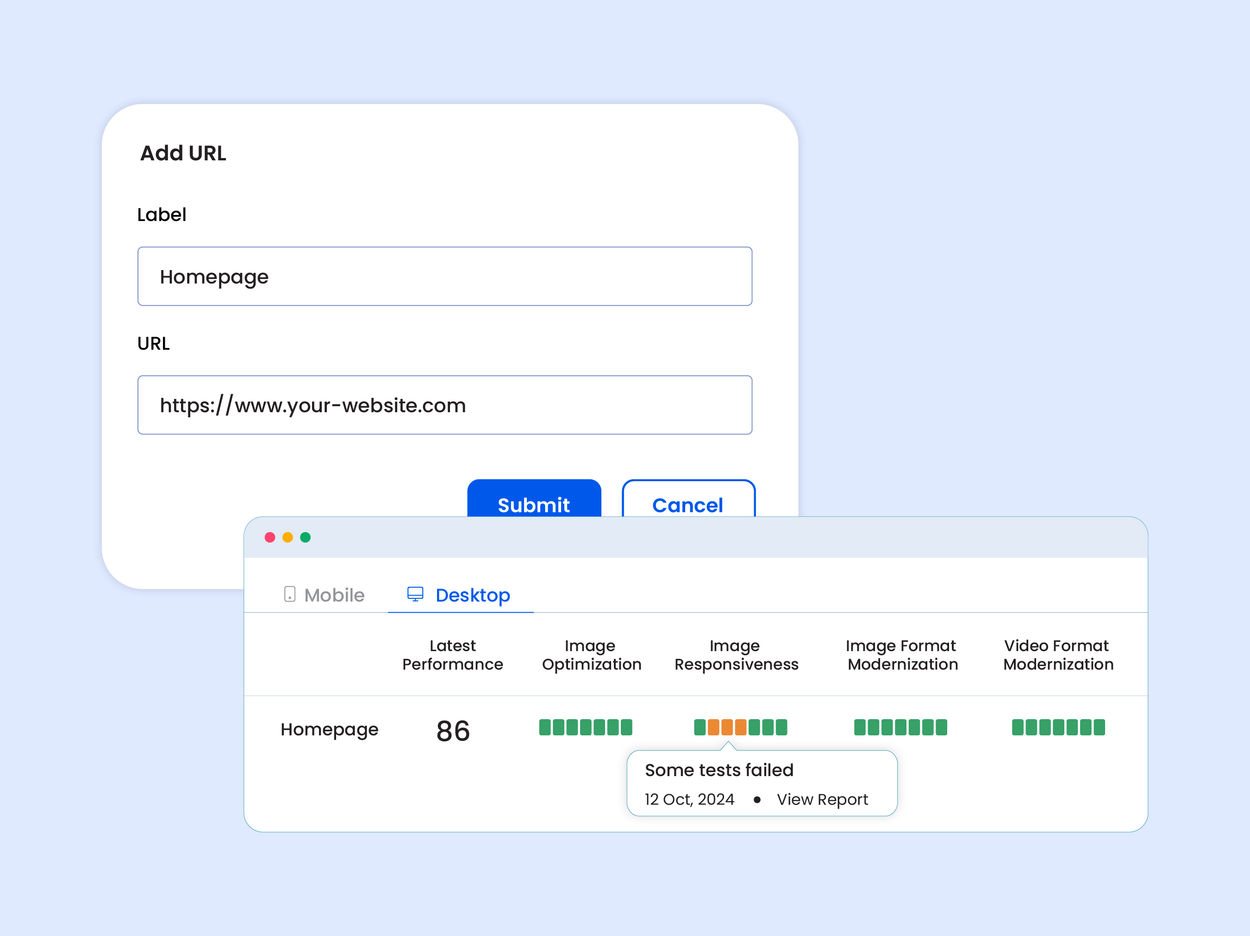Click the yellow minimize window dot

tap(288, 537)
